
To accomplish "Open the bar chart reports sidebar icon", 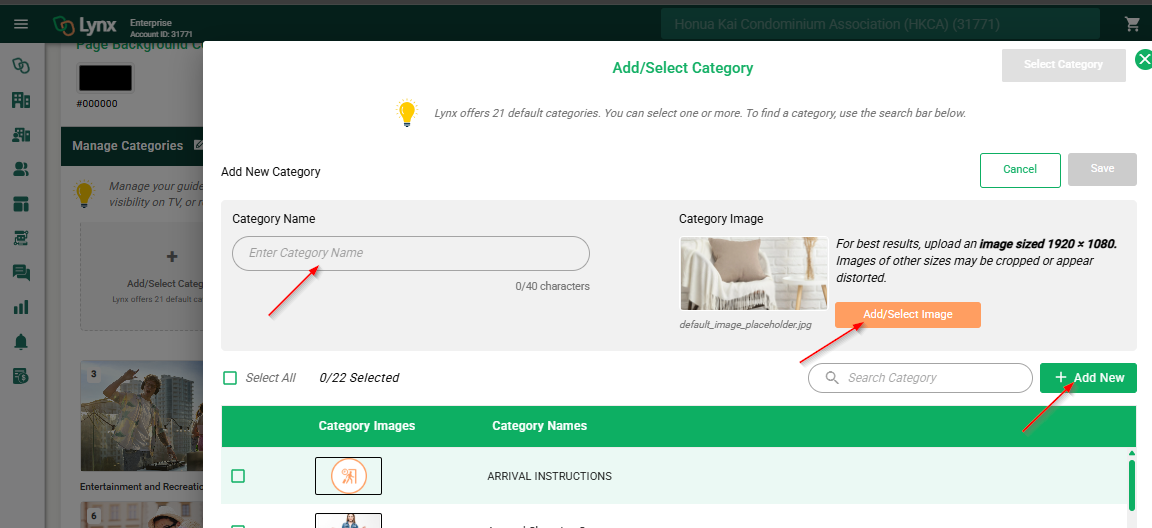I will 21,307.
